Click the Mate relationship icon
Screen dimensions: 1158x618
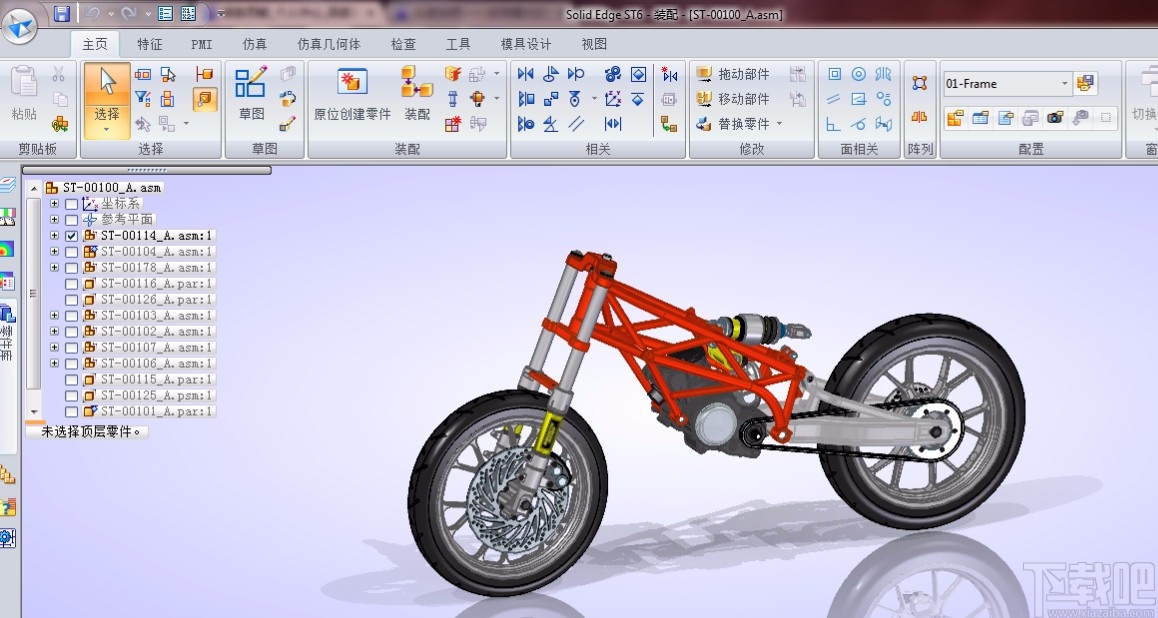(526, 74)
